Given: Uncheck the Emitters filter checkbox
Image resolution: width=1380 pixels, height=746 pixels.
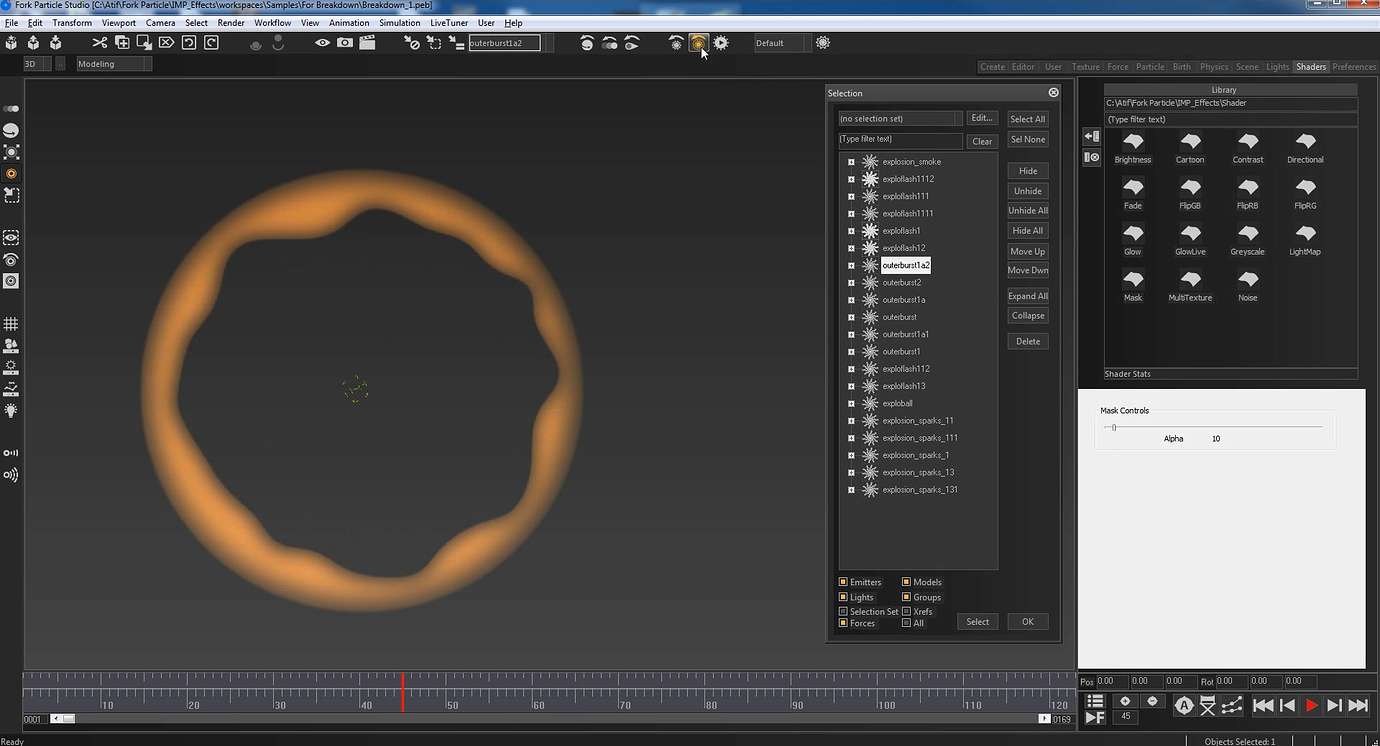Looking at the screenshot, I should point(843,582).
